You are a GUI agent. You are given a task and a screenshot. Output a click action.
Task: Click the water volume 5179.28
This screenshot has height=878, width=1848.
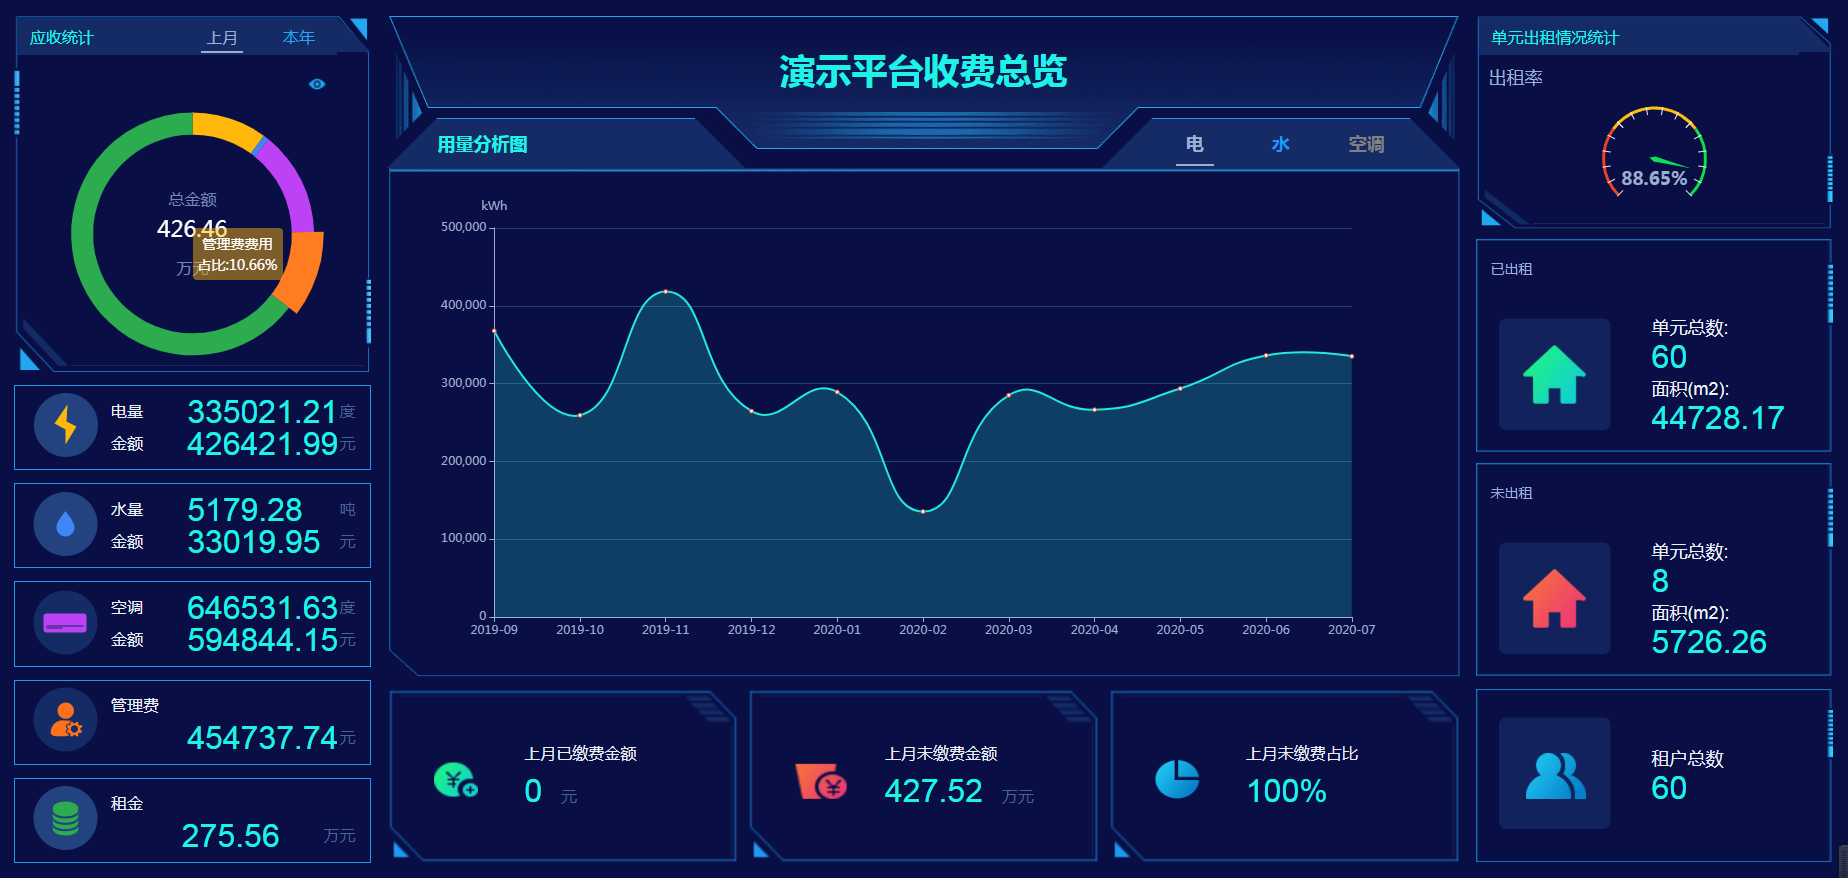point(245,510)
